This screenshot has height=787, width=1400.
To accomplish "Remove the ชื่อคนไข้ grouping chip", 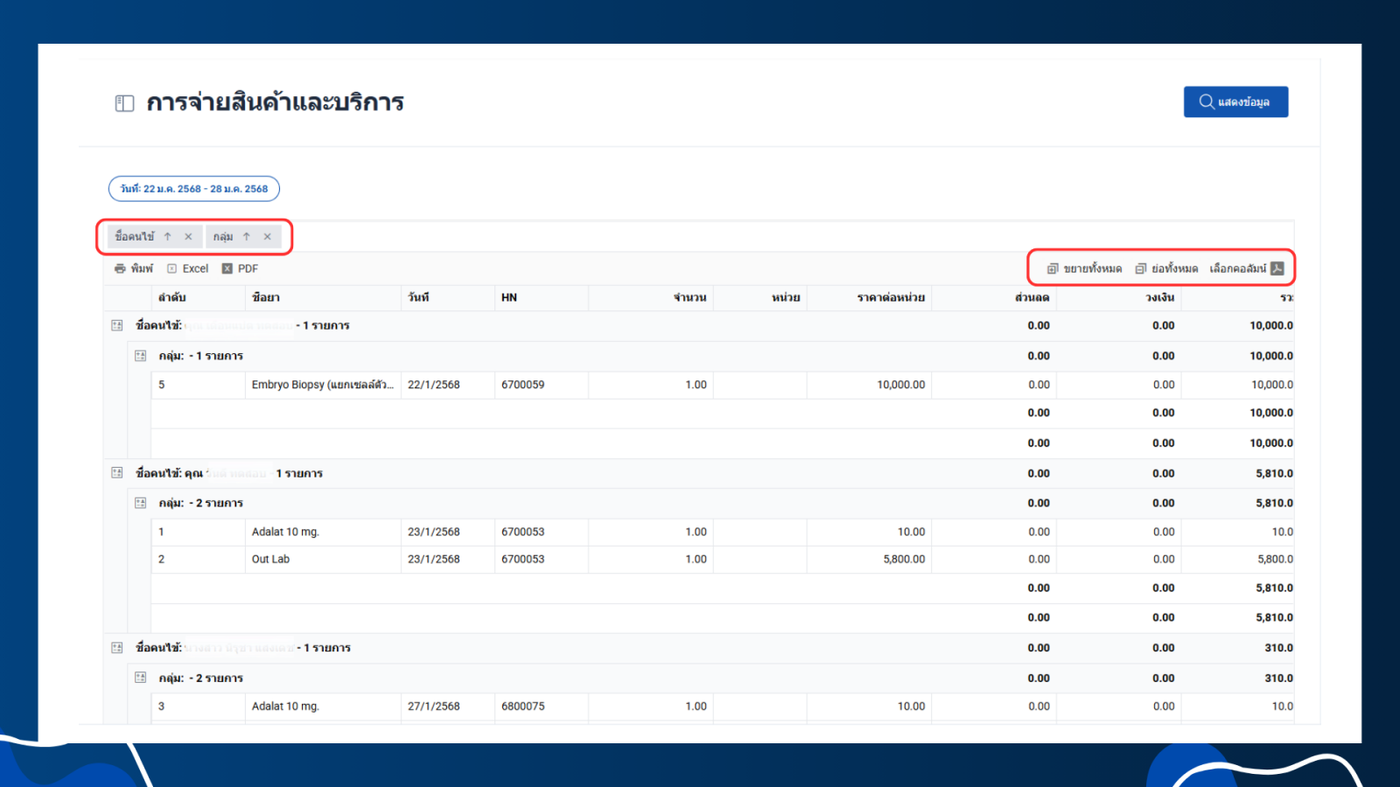I will pyautogui.click(x=188, y=237).
